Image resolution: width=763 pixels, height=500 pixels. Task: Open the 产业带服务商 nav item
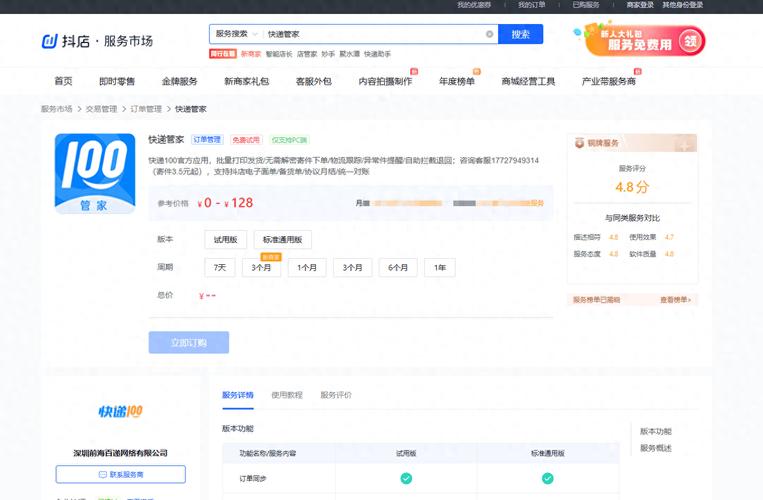click(609, 81)
